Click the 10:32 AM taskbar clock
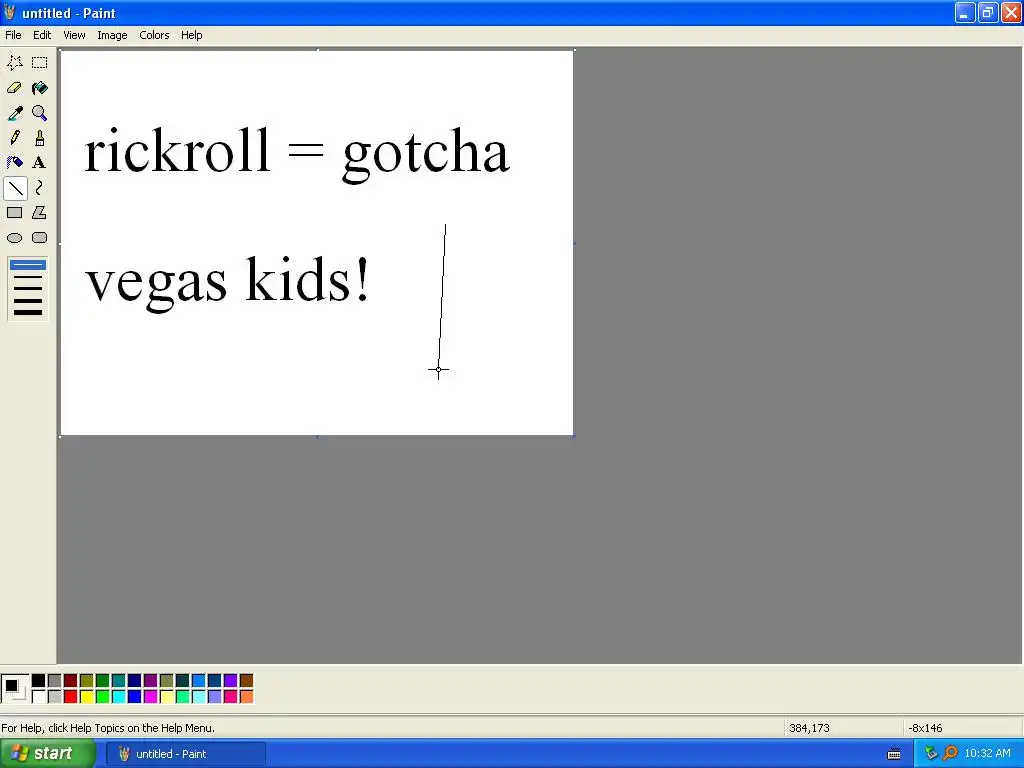The height and width of the screenshot is (768, 1024). pos(987,754)
